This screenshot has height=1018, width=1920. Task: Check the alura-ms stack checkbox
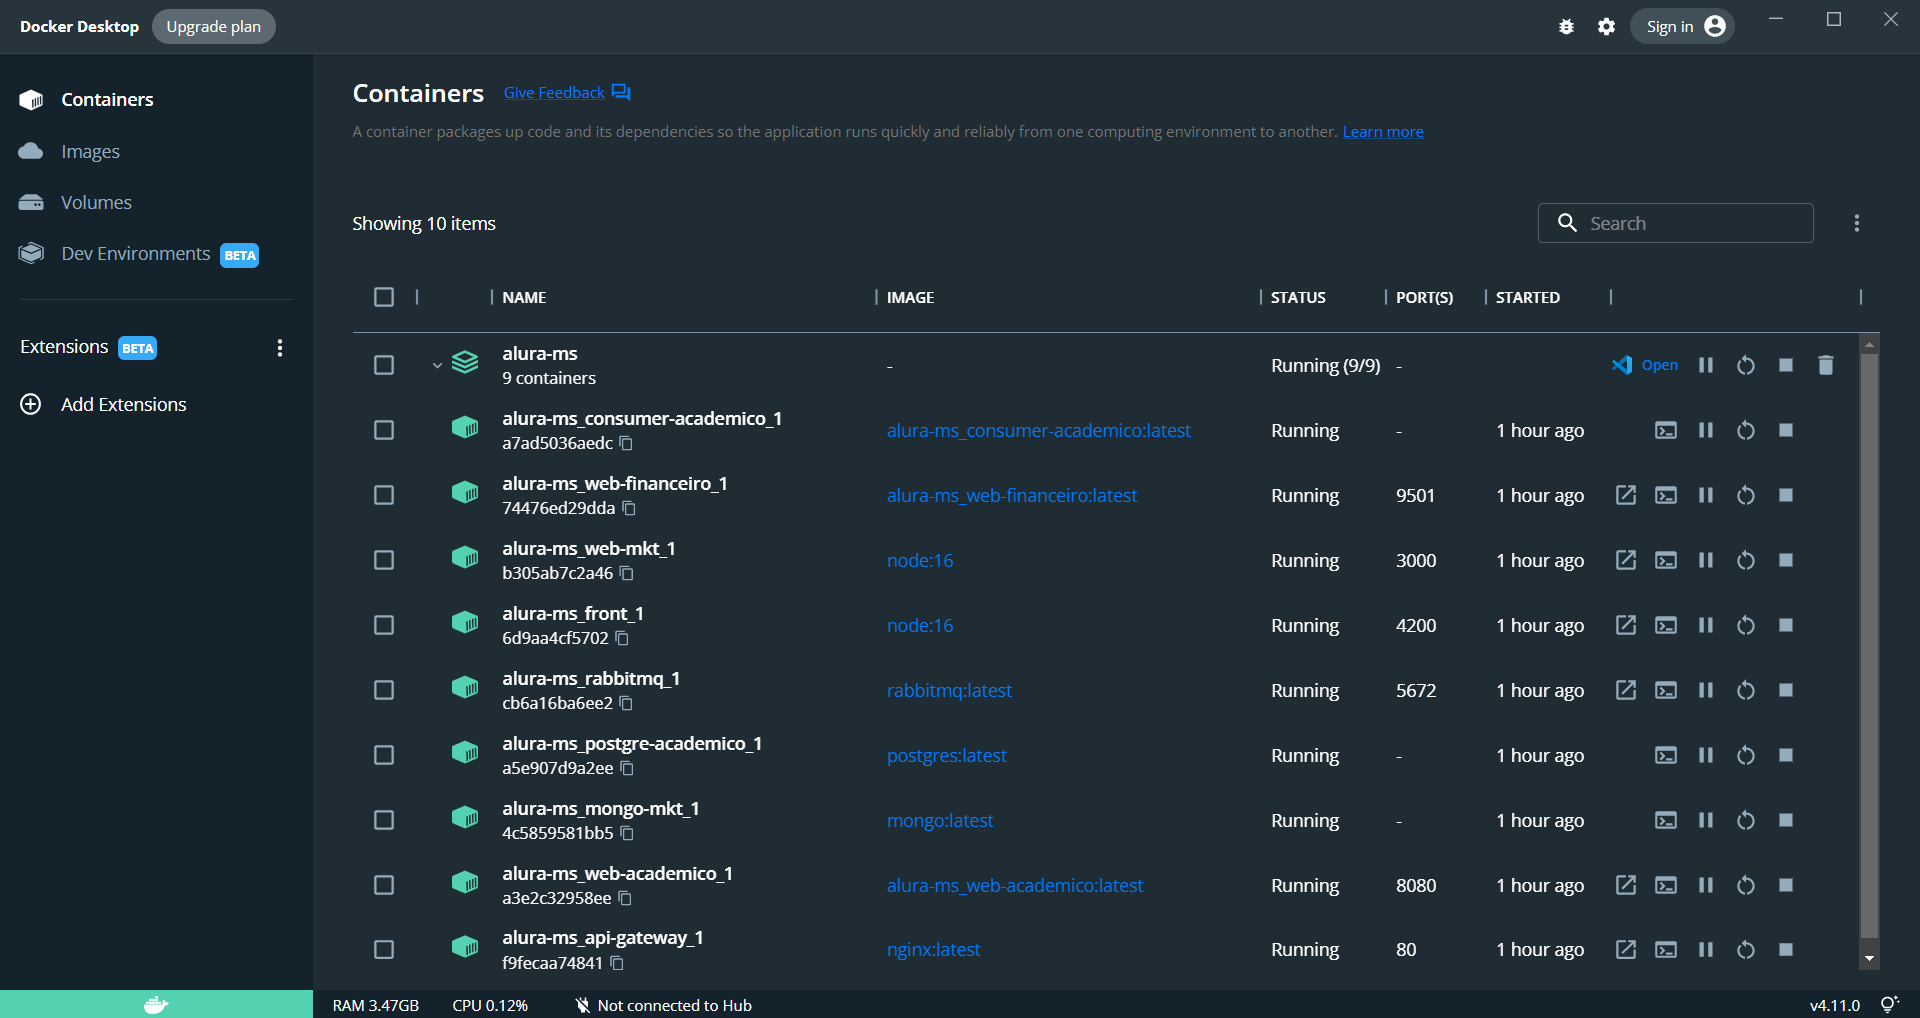pos(384,365)
